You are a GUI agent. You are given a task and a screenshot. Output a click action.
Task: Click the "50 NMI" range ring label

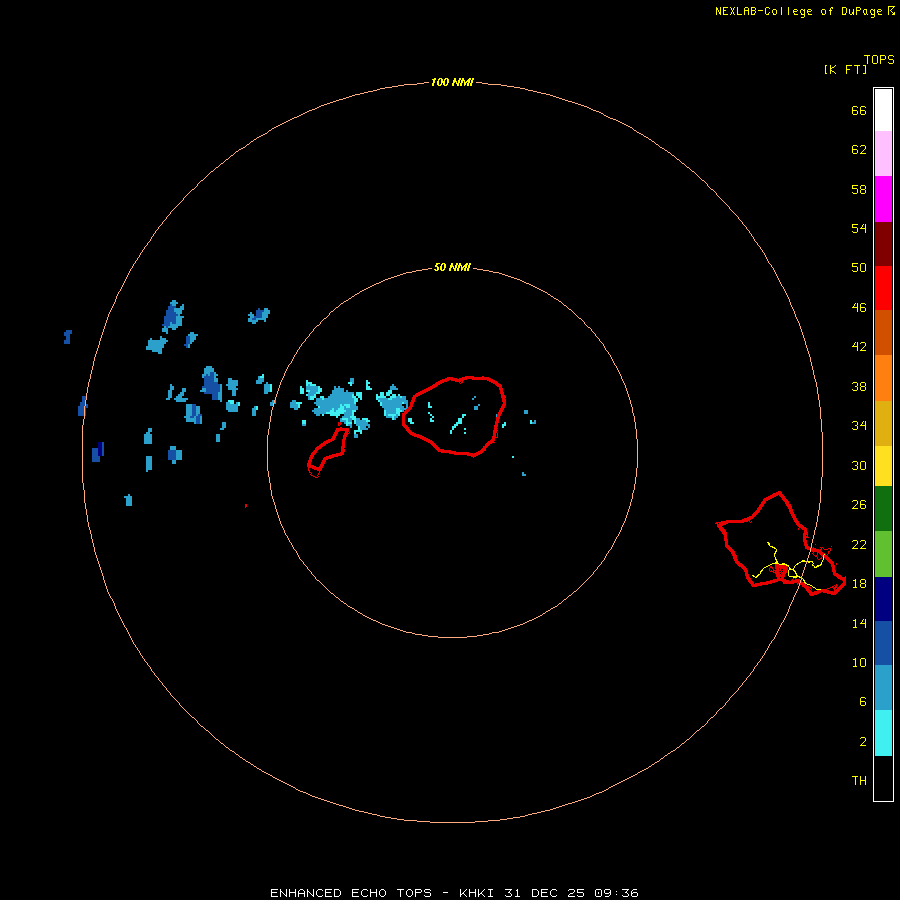coord(452,267)
